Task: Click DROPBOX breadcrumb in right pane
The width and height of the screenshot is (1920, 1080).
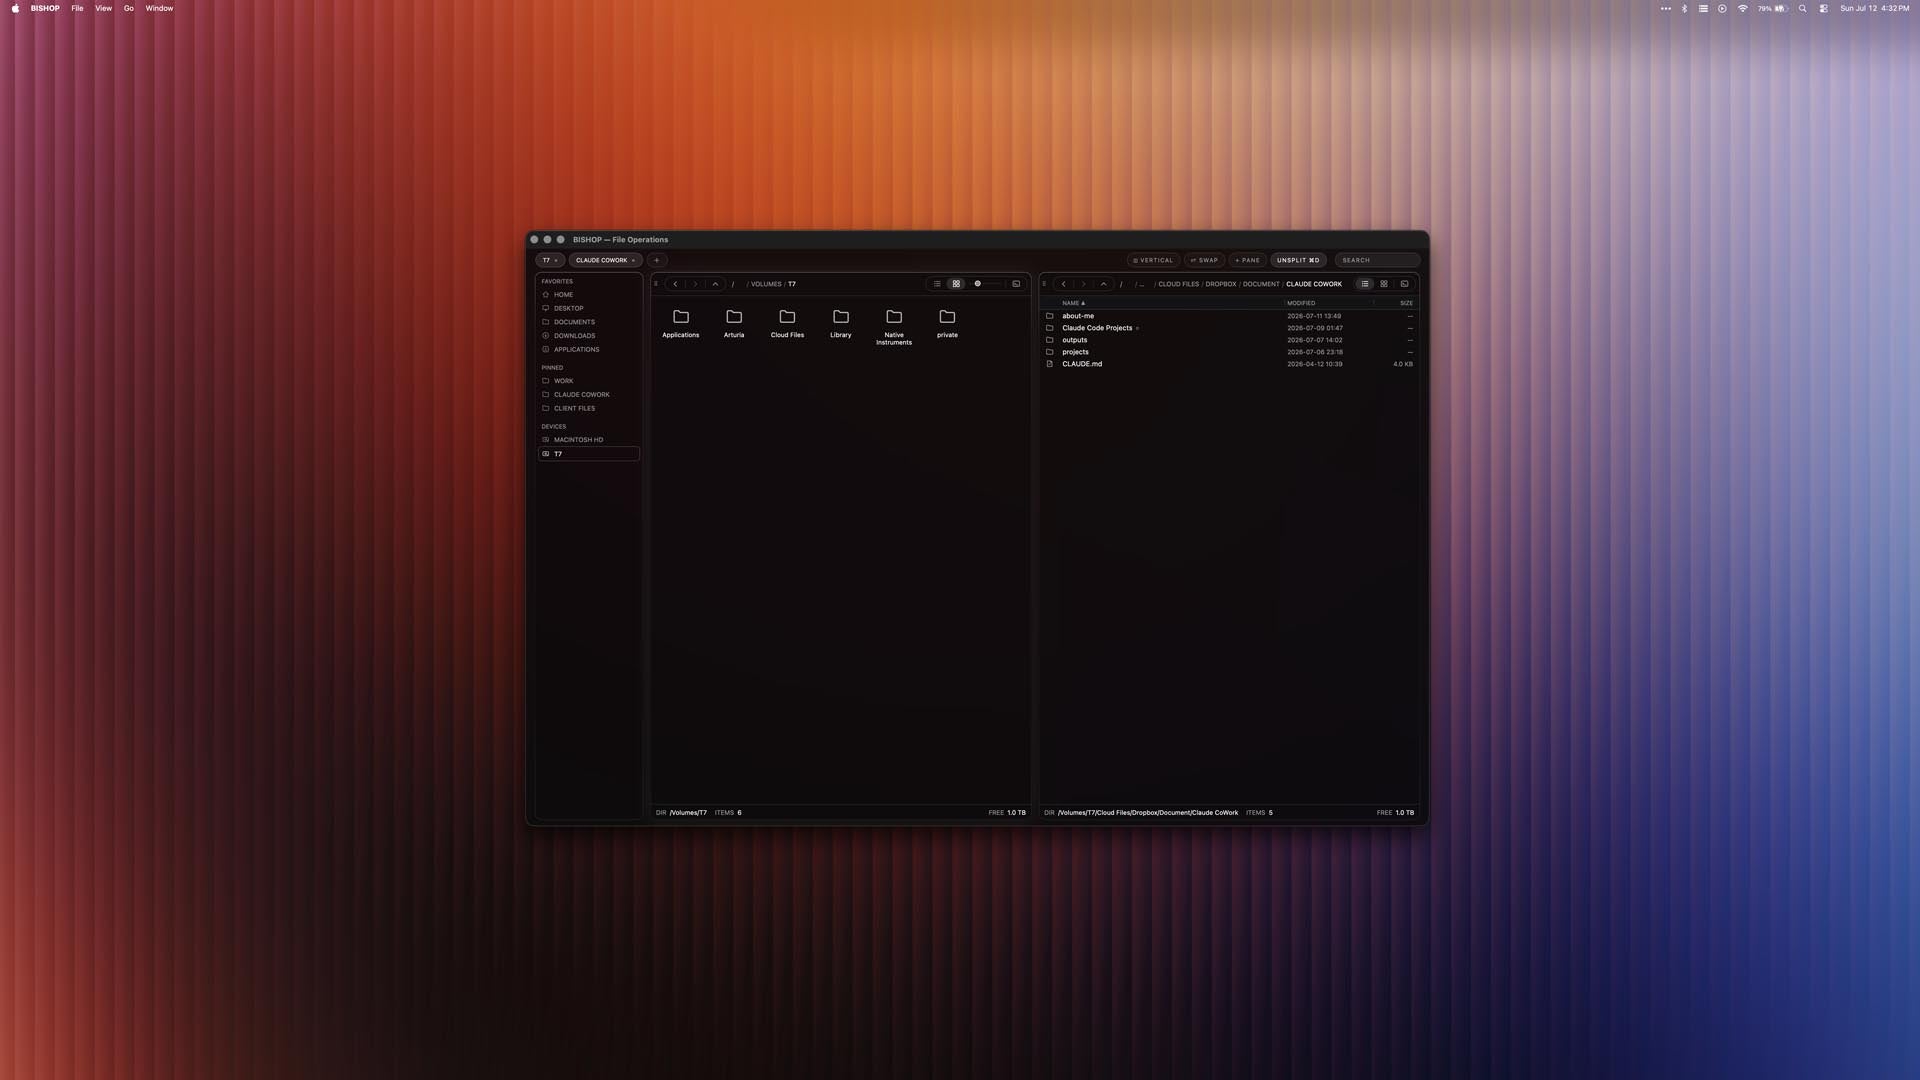Action: click(x=1220, y=284)
